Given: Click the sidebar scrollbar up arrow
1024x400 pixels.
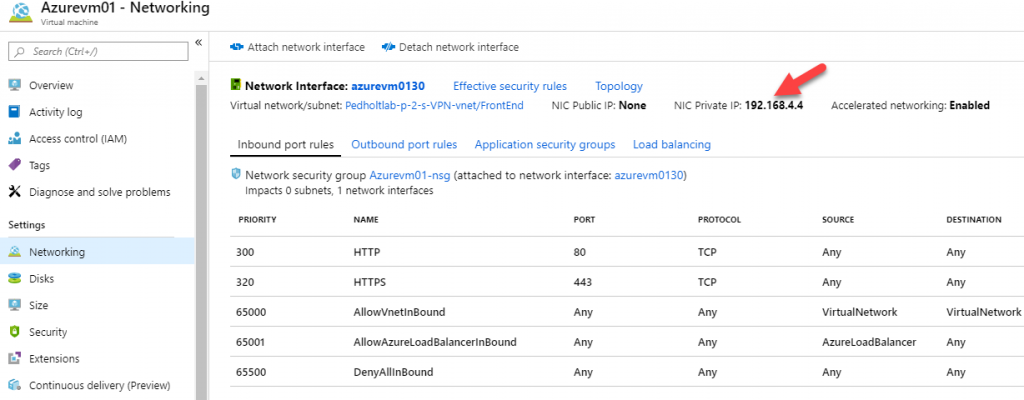Looking at the screenshot, I should [201, 78].
